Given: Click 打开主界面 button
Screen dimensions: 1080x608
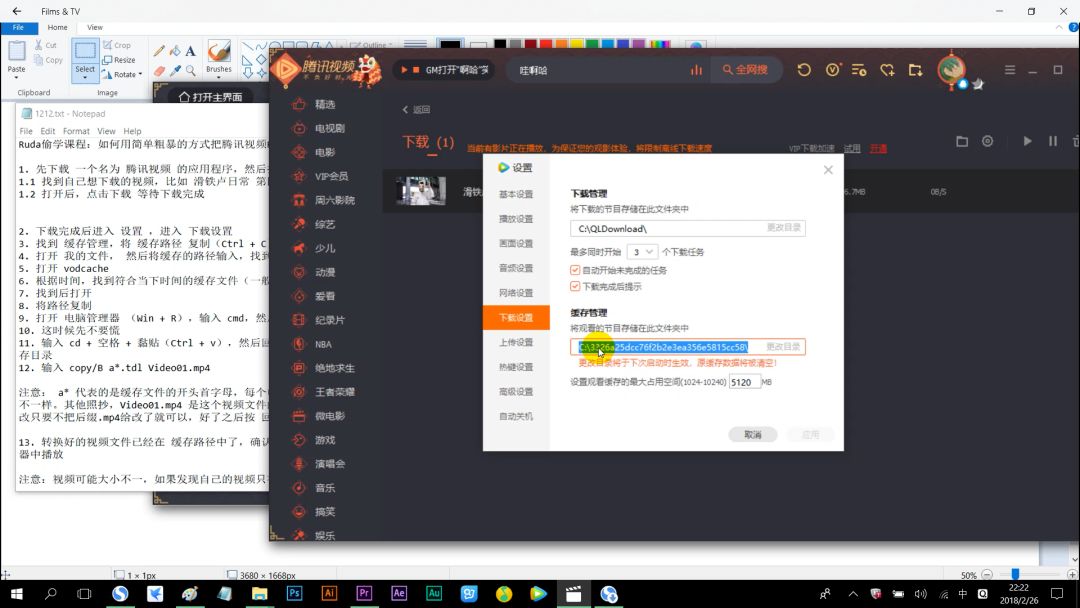Looking at the screenshot, I should [211, 97].
